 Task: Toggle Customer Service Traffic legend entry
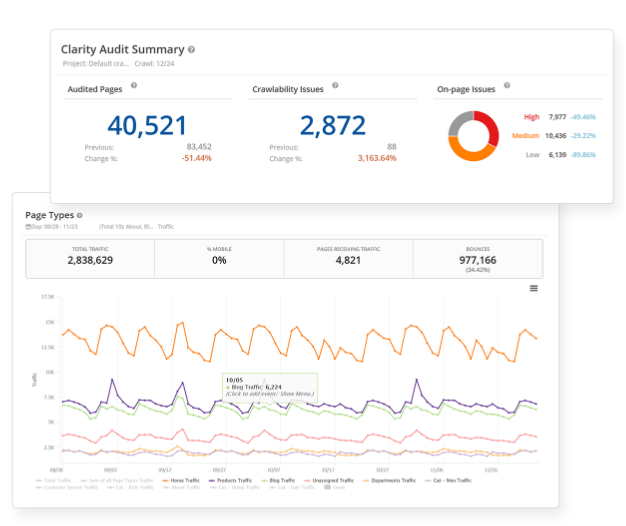(x=67, y=487)
